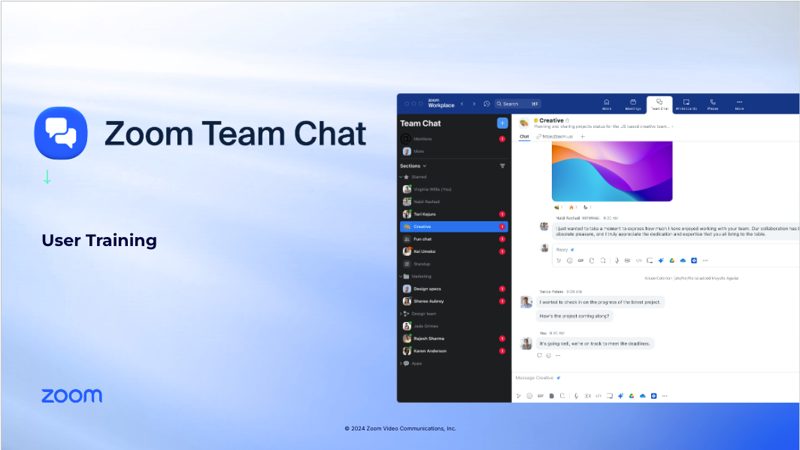Screen dimensions: 800x450
Task: Click the Google Drive icon in reply toolbar
Action: tap(672, 261)
